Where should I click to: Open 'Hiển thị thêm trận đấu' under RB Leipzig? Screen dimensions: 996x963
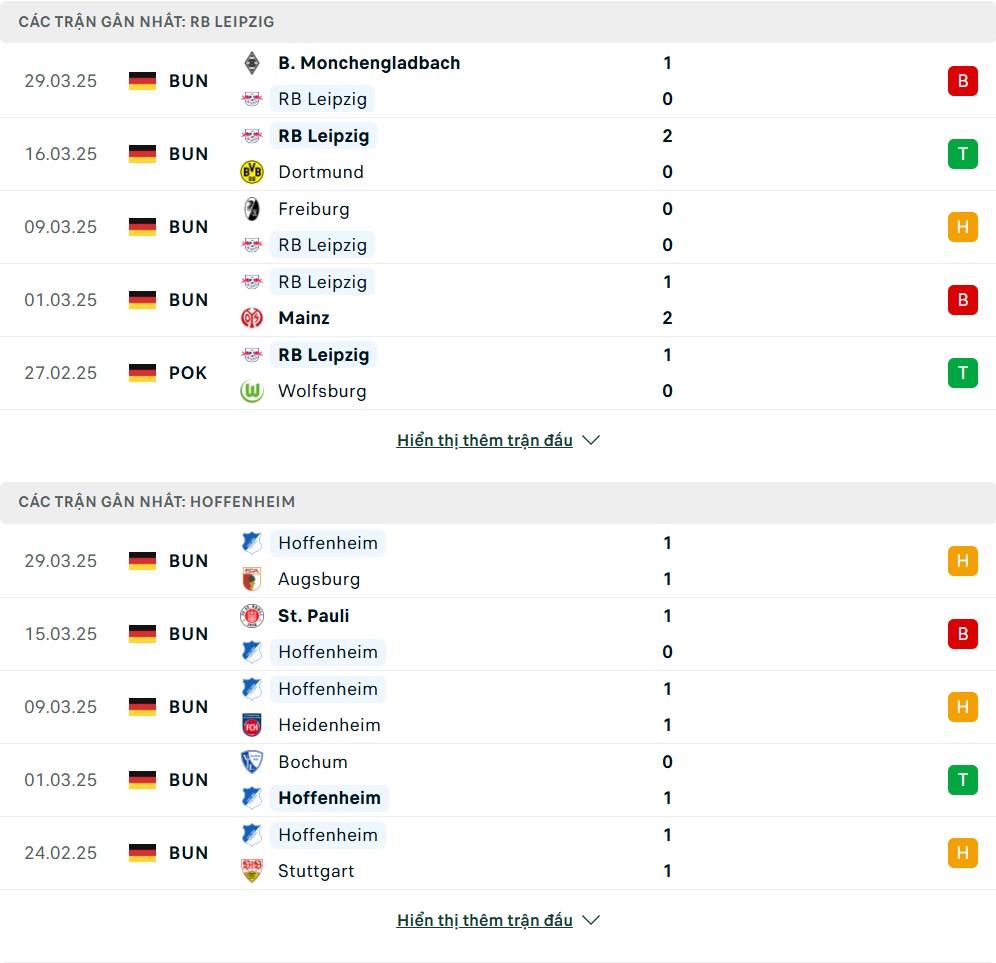pos(485,440)
